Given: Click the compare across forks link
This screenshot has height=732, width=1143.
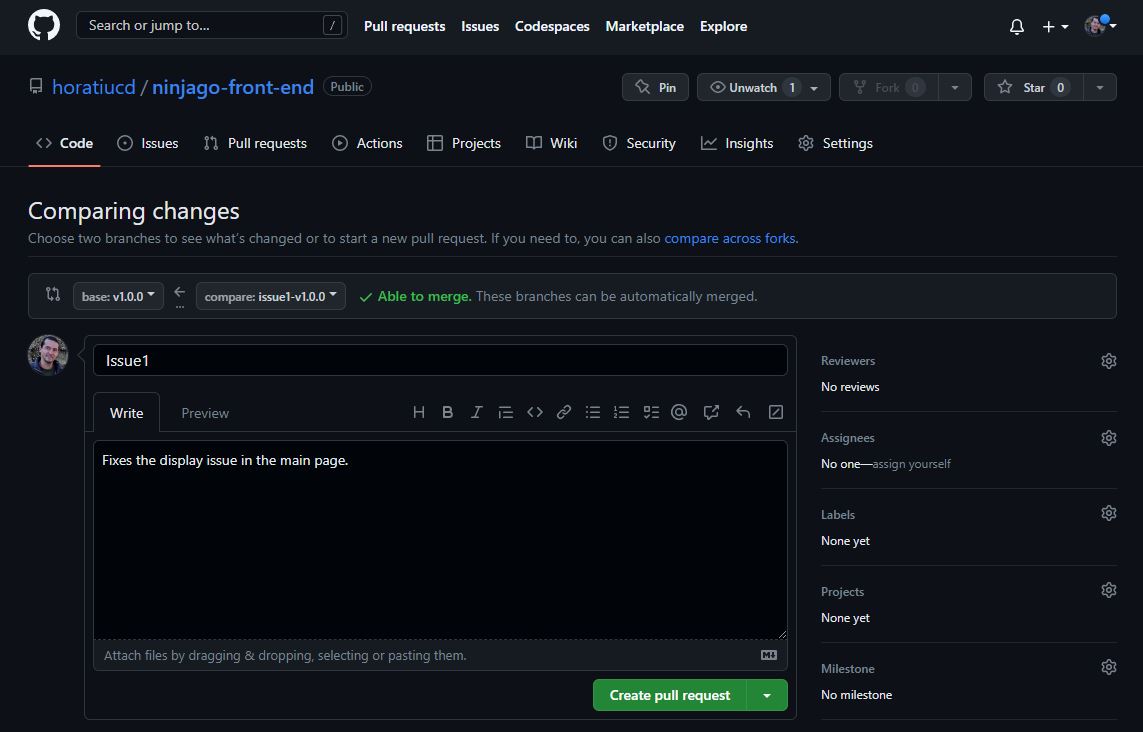Looking at the screenshot, I should point(730,238).
